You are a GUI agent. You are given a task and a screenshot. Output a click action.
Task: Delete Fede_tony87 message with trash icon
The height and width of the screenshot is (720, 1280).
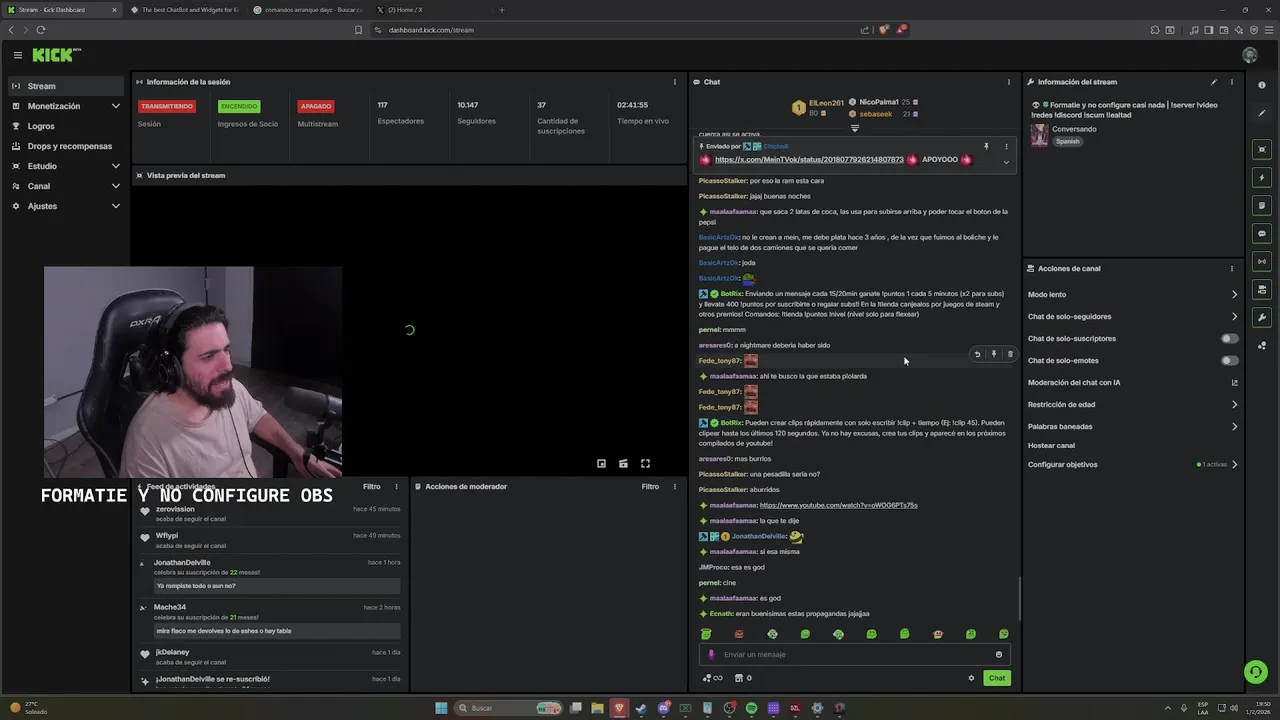click(1010, 354)
